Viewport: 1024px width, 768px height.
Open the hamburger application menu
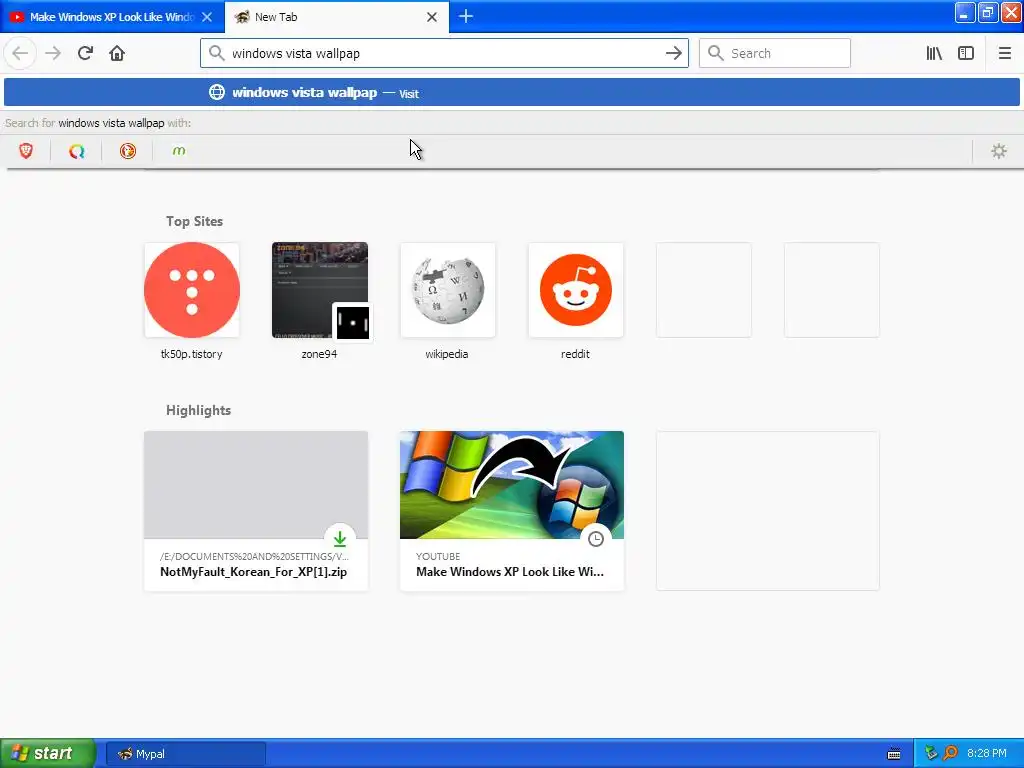[x=1004, y=54]
